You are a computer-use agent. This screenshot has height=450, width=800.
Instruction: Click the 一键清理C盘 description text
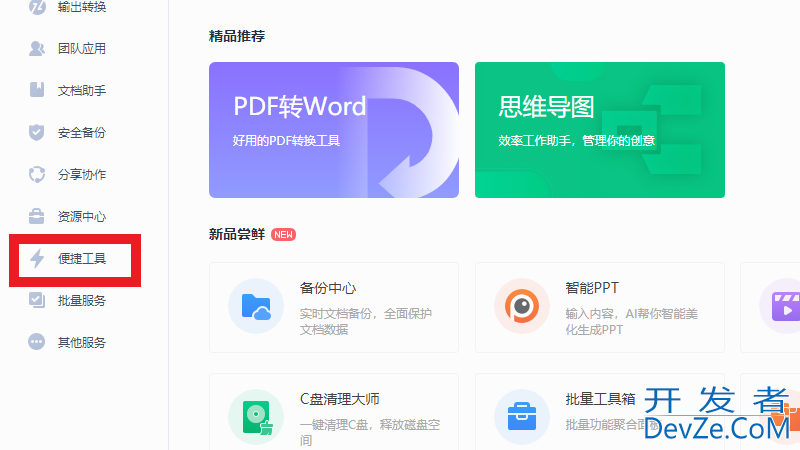369,432
